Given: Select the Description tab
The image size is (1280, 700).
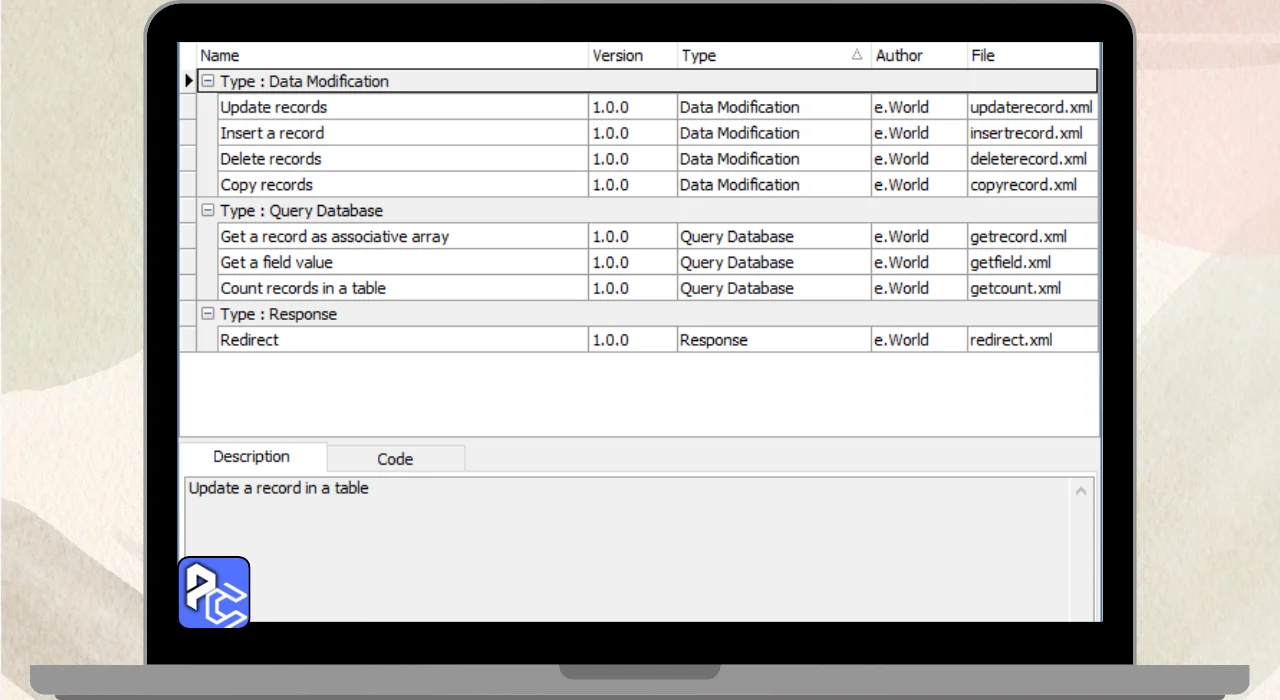Looking at the screenshot, I should 251,457.
